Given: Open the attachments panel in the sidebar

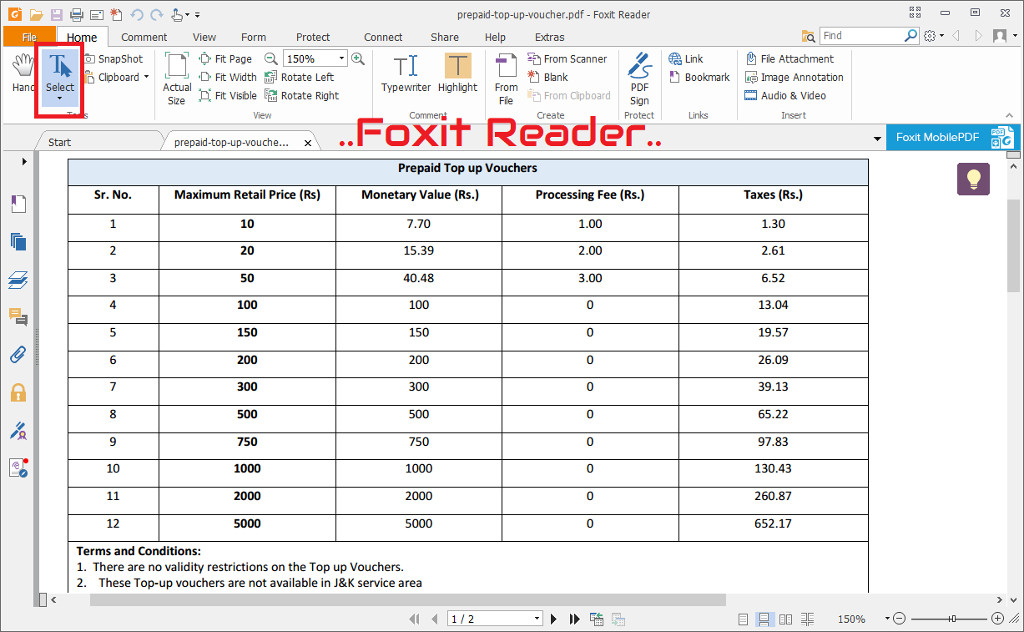Looking at the screenshot, I should point(18,355).
